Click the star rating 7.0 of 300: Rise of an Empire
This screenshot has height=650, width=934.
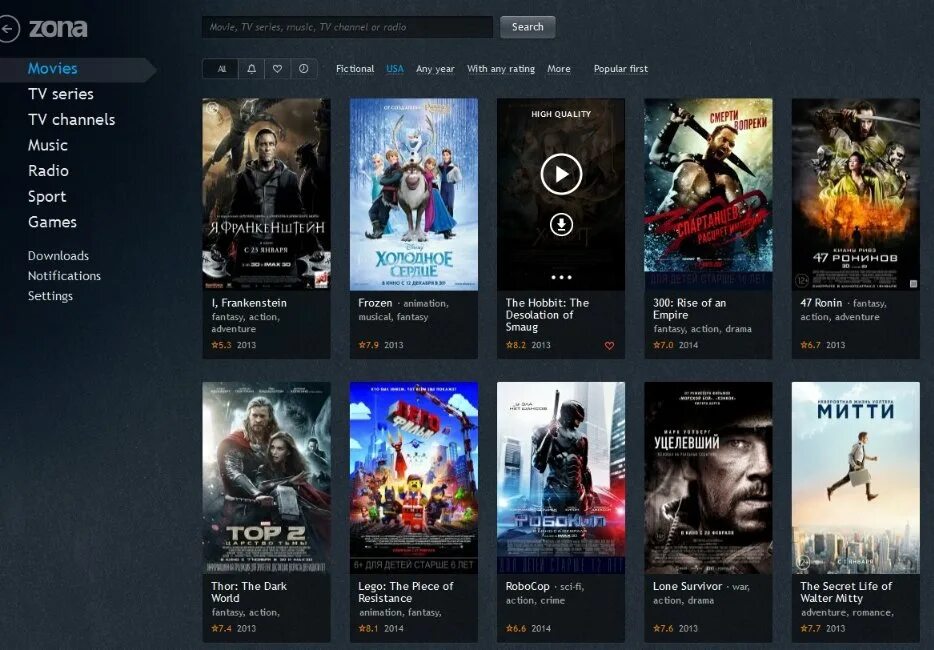(x=663, y=345)
